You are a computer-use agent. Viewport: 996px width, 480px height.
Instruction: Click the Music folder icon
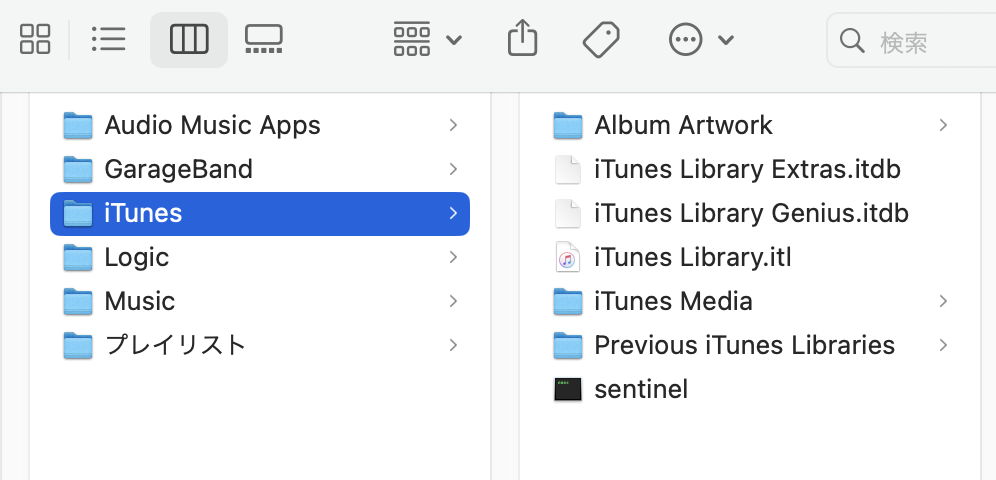(x=78, y=301)
